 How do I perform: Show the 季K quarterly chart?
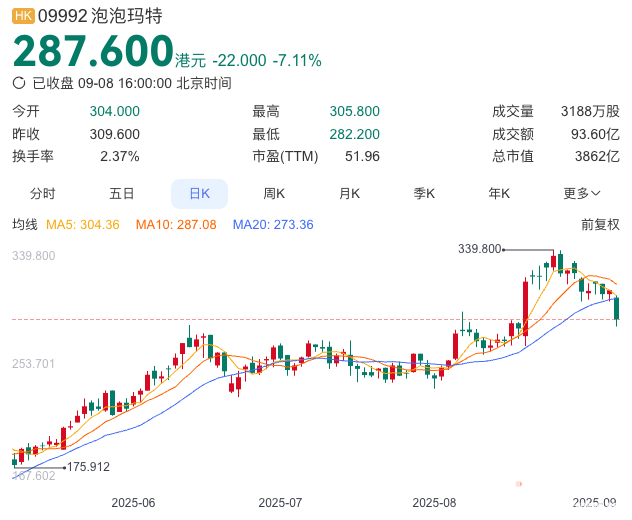pyautogui.click(x=424, y=193)
